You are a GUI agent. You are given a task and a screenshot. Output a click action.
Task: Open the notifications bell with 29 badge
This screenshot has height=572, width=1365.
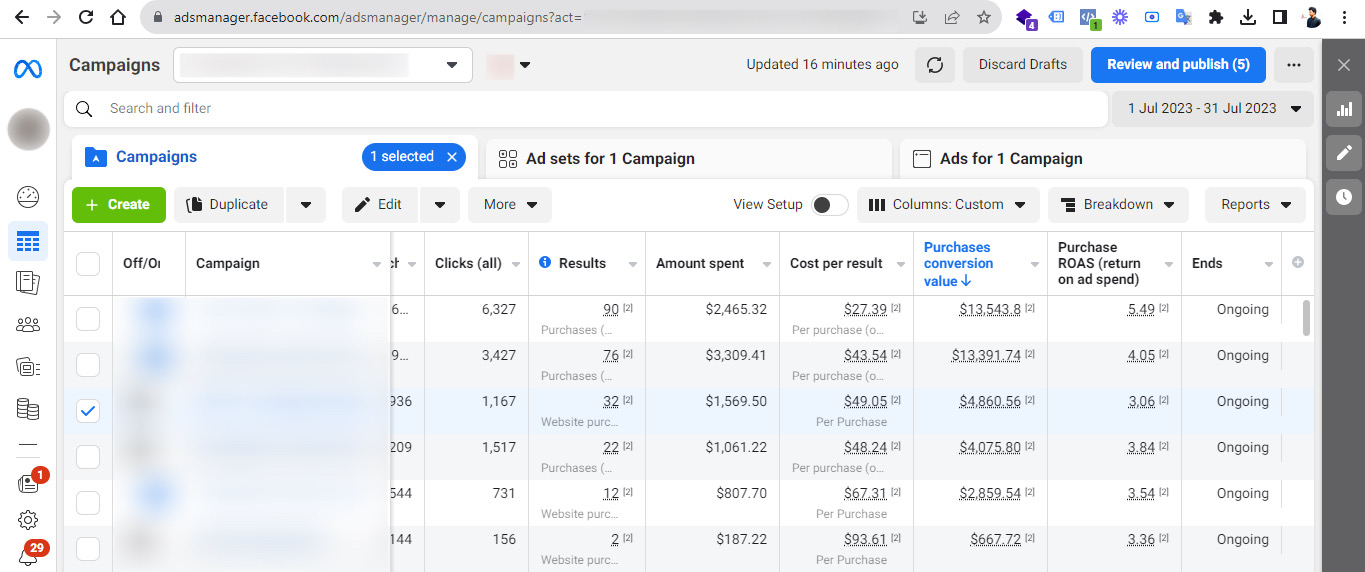tap(28, 556)
